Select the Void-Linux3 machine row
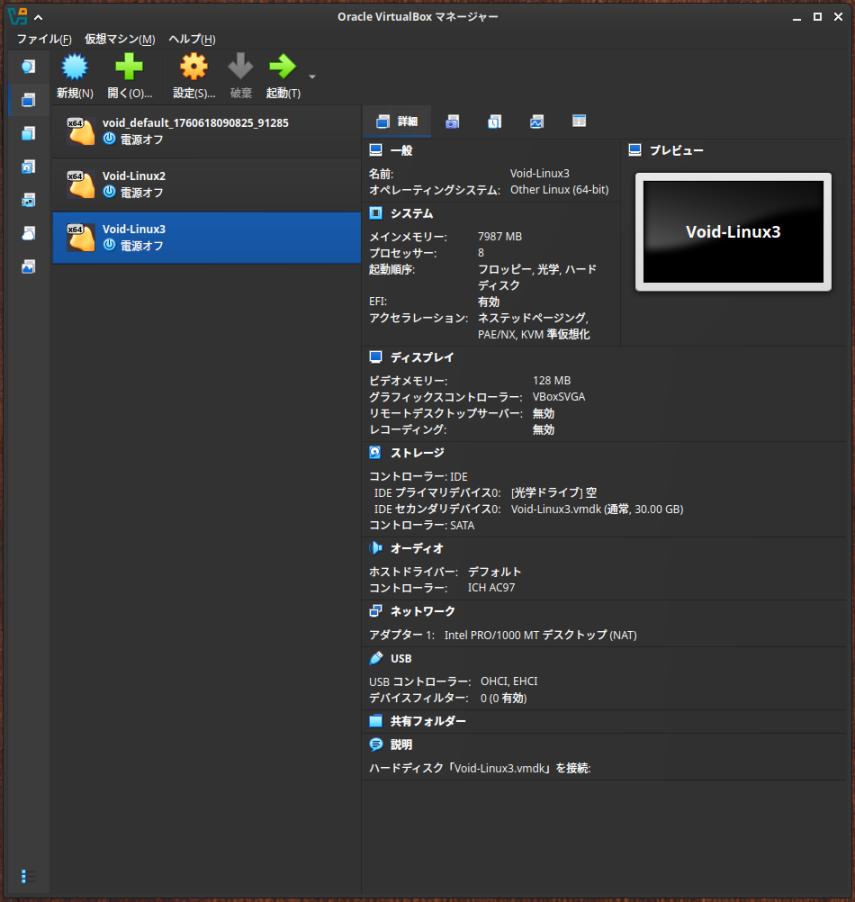This screenshot has height=902, width=855. pyautogui.click(x=206, y=238)
